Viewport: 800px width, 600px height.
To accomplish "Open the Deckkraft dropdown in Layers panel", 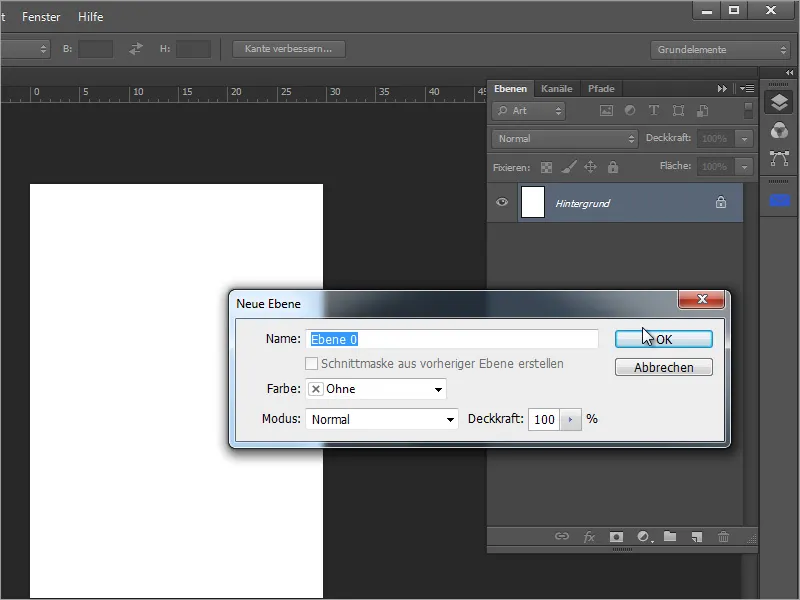I will 744,139.
